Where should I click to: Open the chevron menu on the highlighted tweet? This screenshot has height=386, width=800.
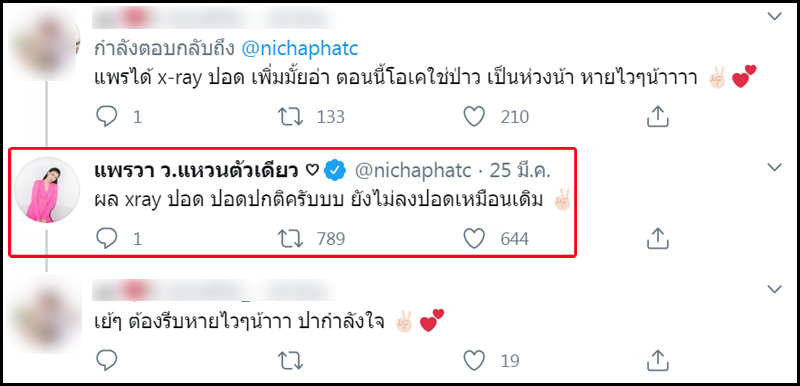[x=774, y=167]
